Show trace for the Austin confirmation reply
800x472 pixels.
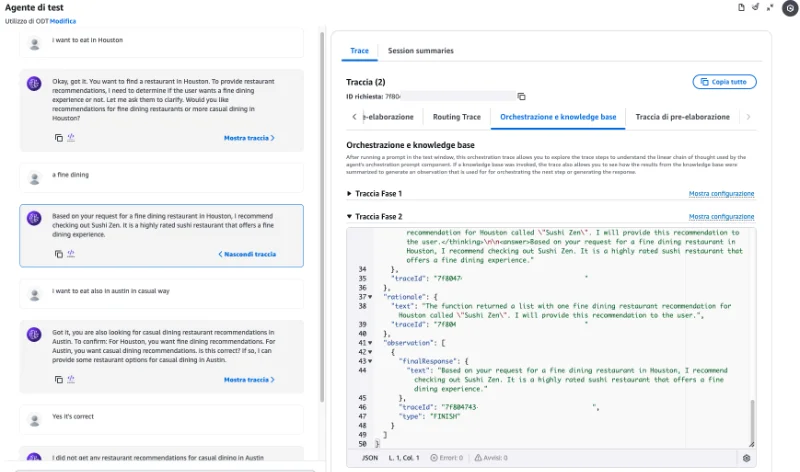[249, 380]
